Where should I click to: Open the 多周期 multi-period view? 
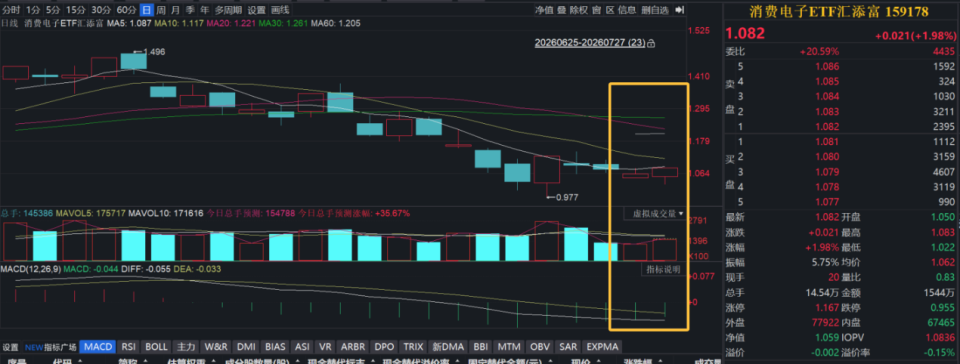pos(228,10)
